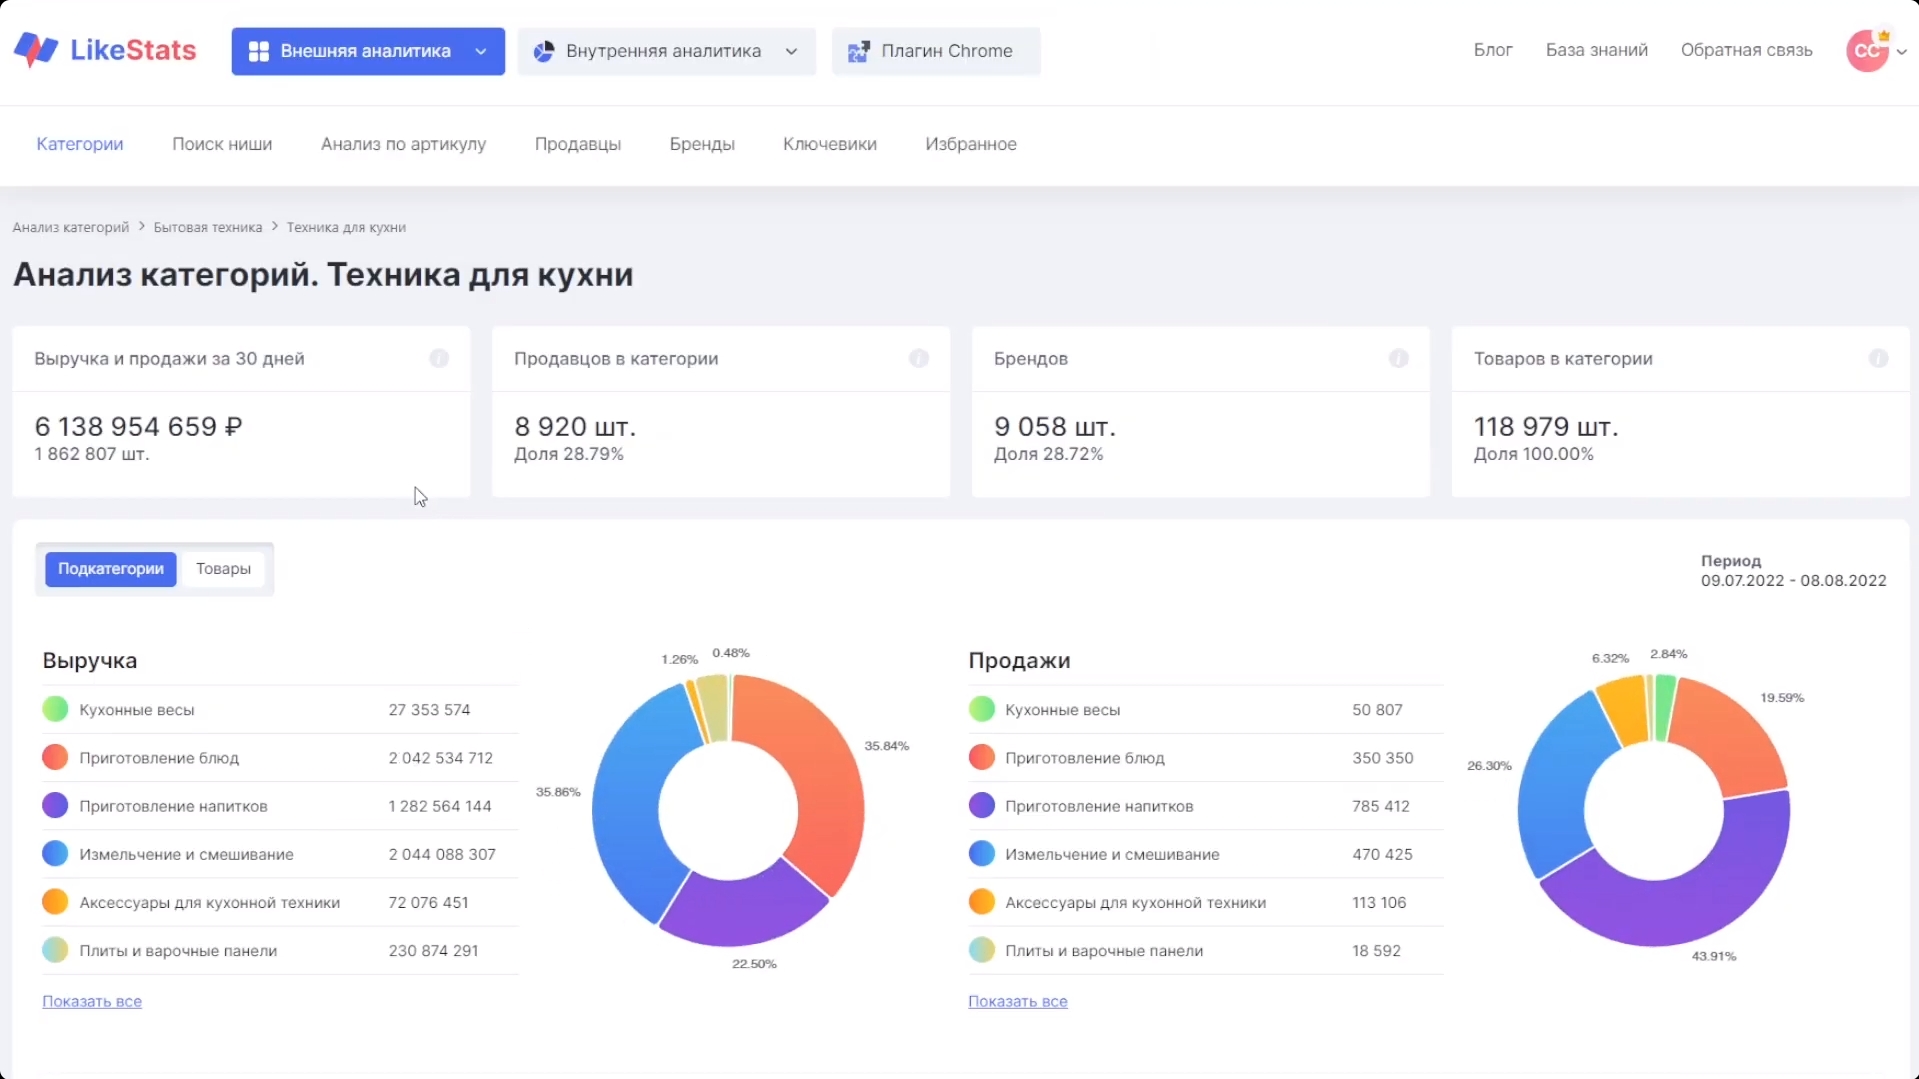Go to the Продавцы tab

(578, 144)
